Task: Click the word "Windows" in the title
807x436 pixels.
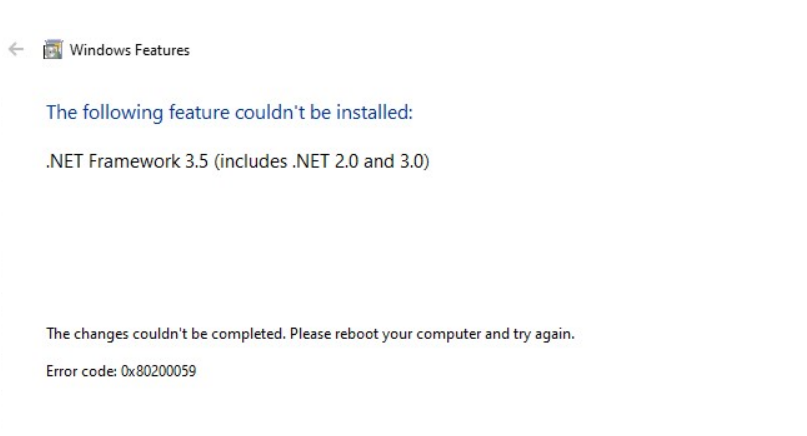Action: [94, 50]
